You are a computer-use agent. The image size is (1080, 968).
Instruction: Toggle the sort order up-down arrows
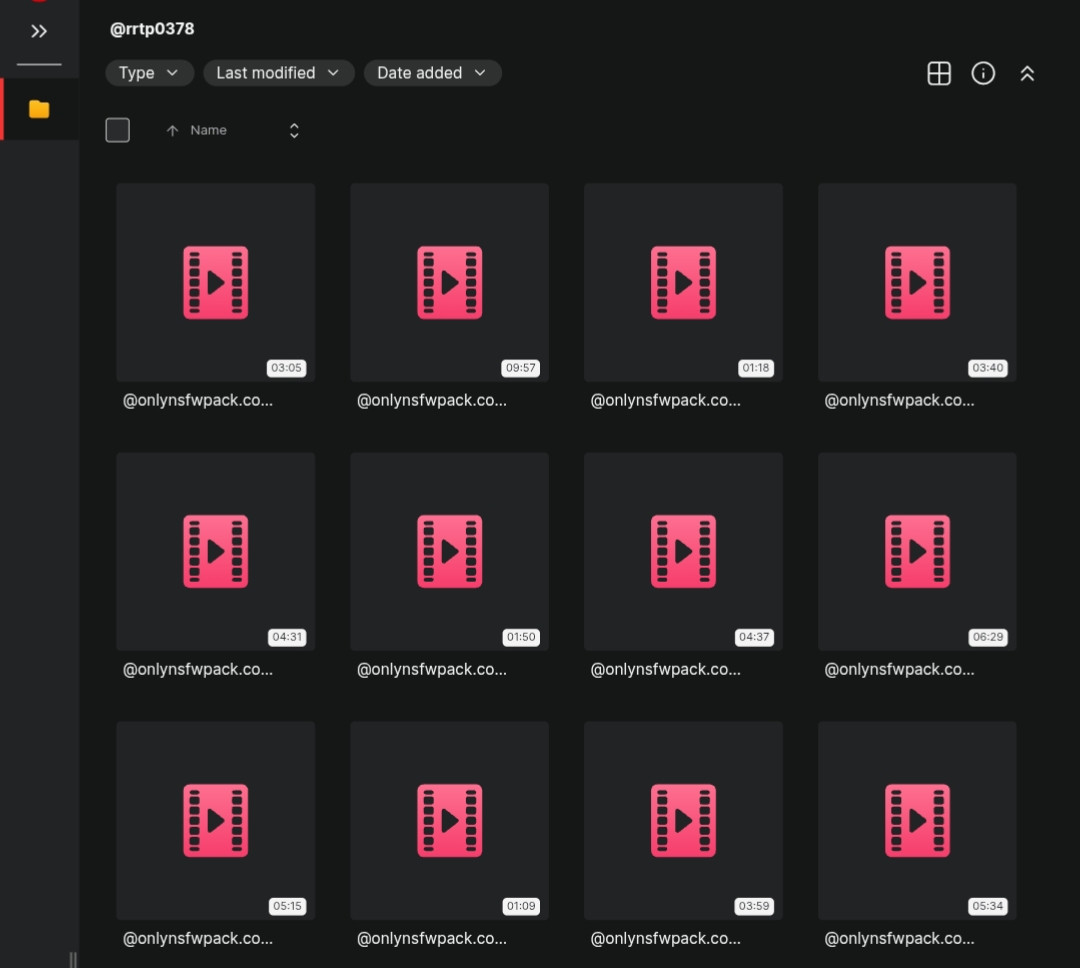(x=294, y=131)
